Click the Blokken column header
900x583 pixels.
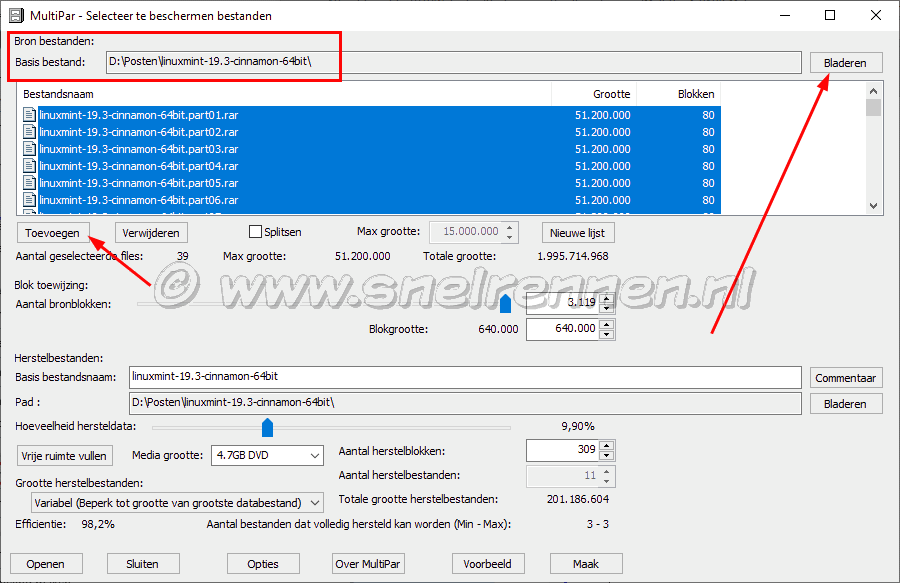(679, 94)
